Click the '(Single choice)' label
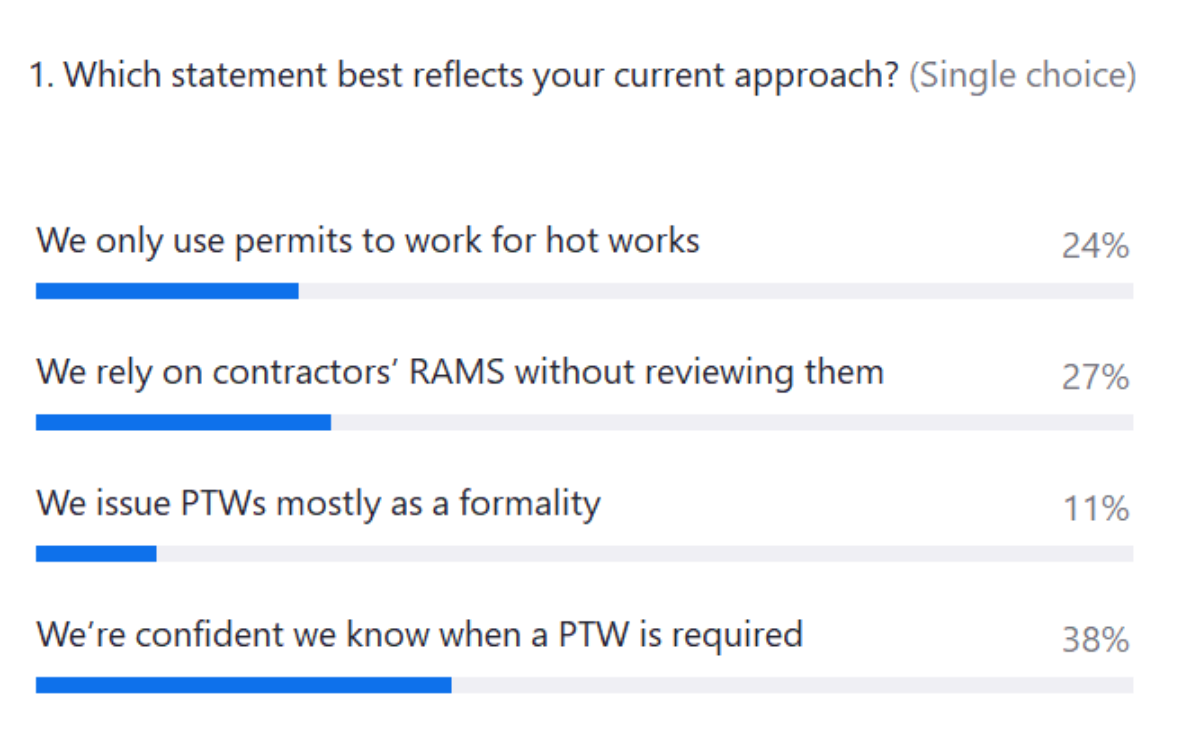Image resolution: width=1200 pixels, height=756 pixels. pyautogui.click(x=1021, y=77)
